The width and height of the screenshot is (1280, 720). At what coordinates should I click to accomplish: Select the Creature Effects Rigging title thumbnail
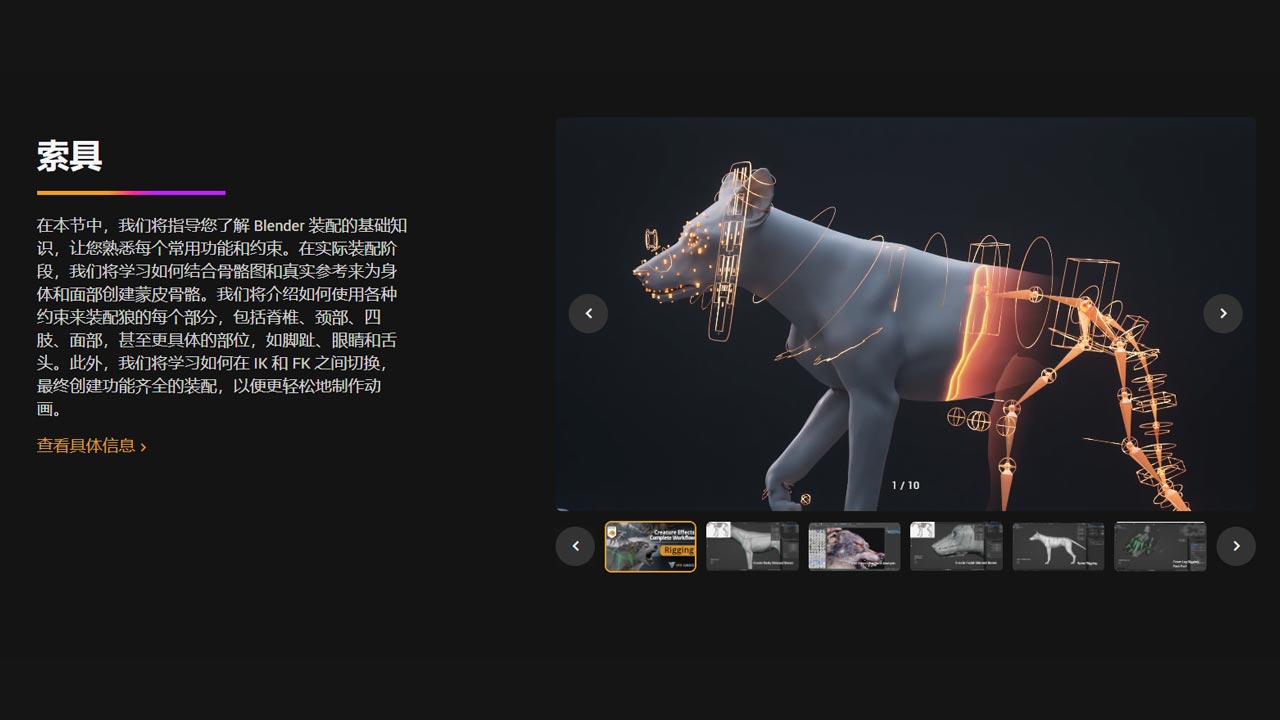pos(650,546)
